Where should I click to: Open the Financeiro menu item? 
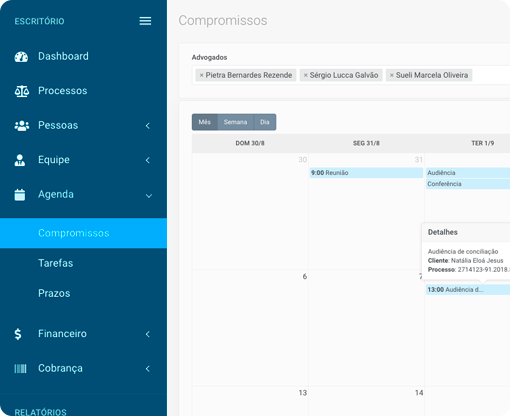pyautogui.click(x=62, y=334)
